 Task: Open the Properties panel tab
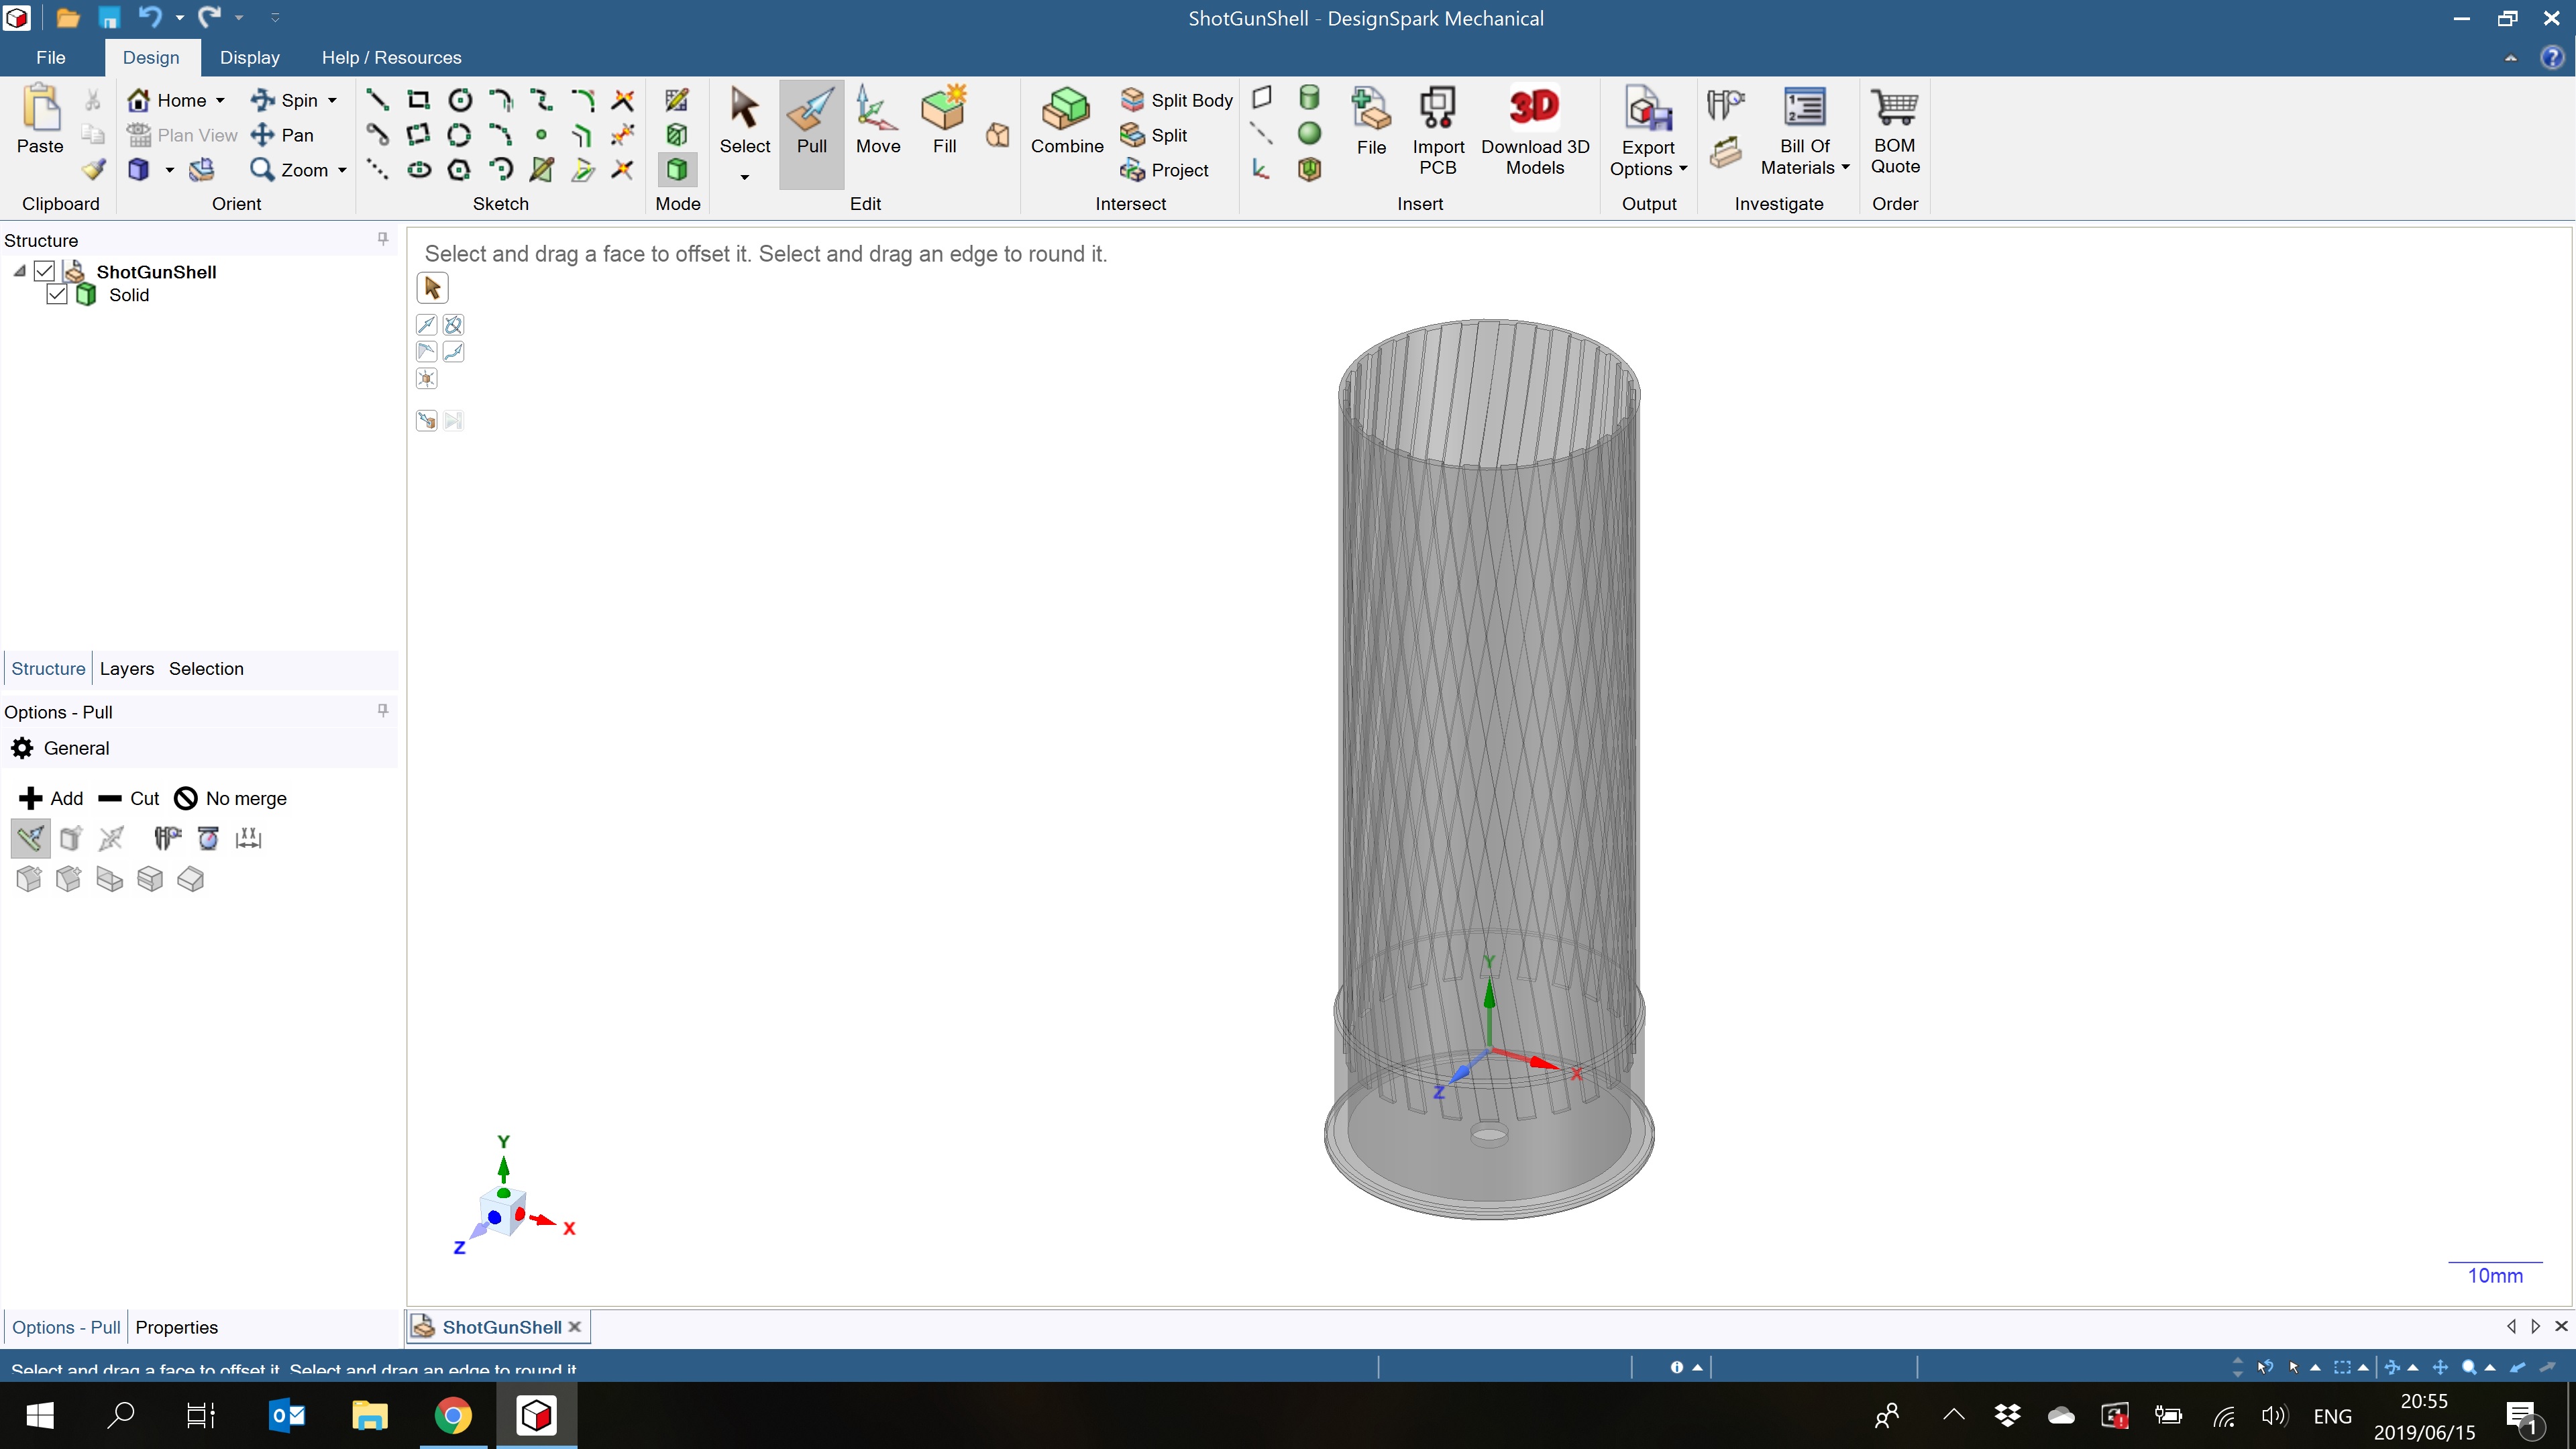[176, 1327]
